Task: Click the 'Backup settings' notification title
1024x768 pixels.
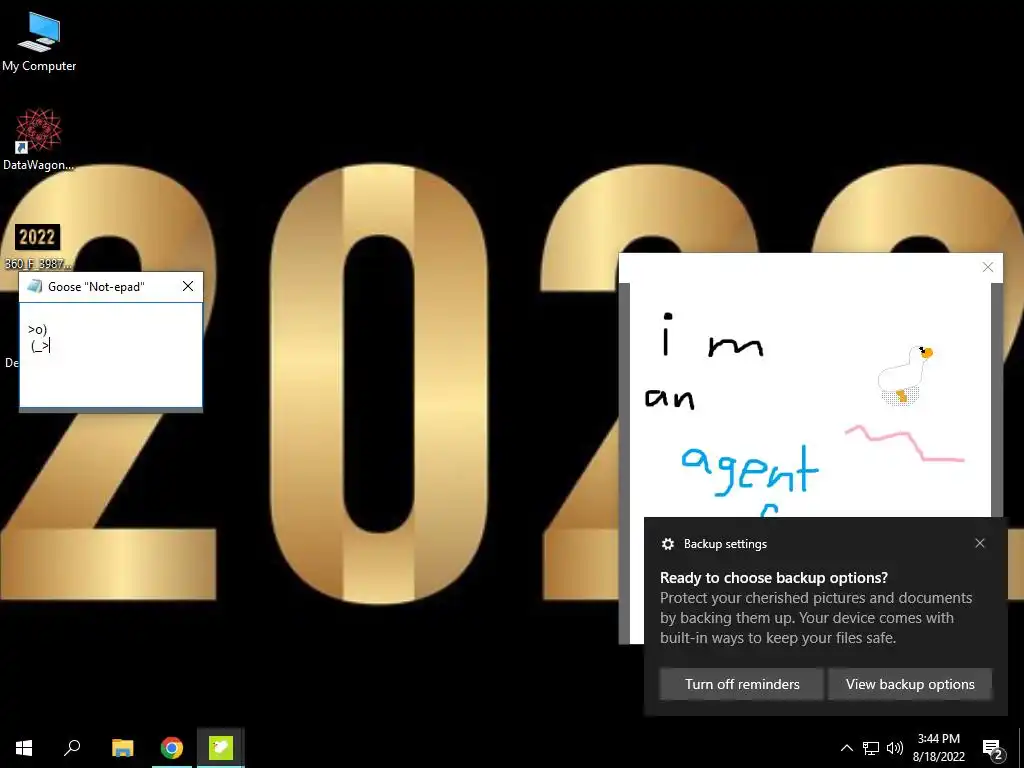Action: pyautogui.click(x=725, y=544)
